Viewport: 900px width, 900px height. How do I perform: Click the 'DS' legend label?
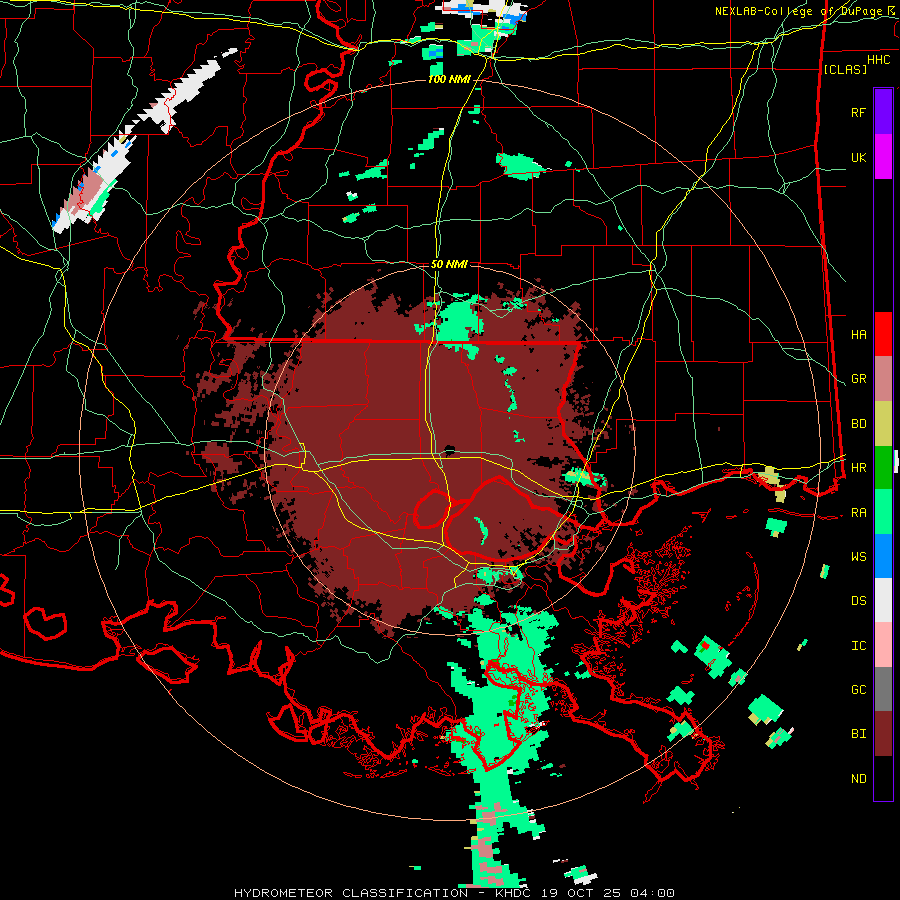[x=858, y=601]
